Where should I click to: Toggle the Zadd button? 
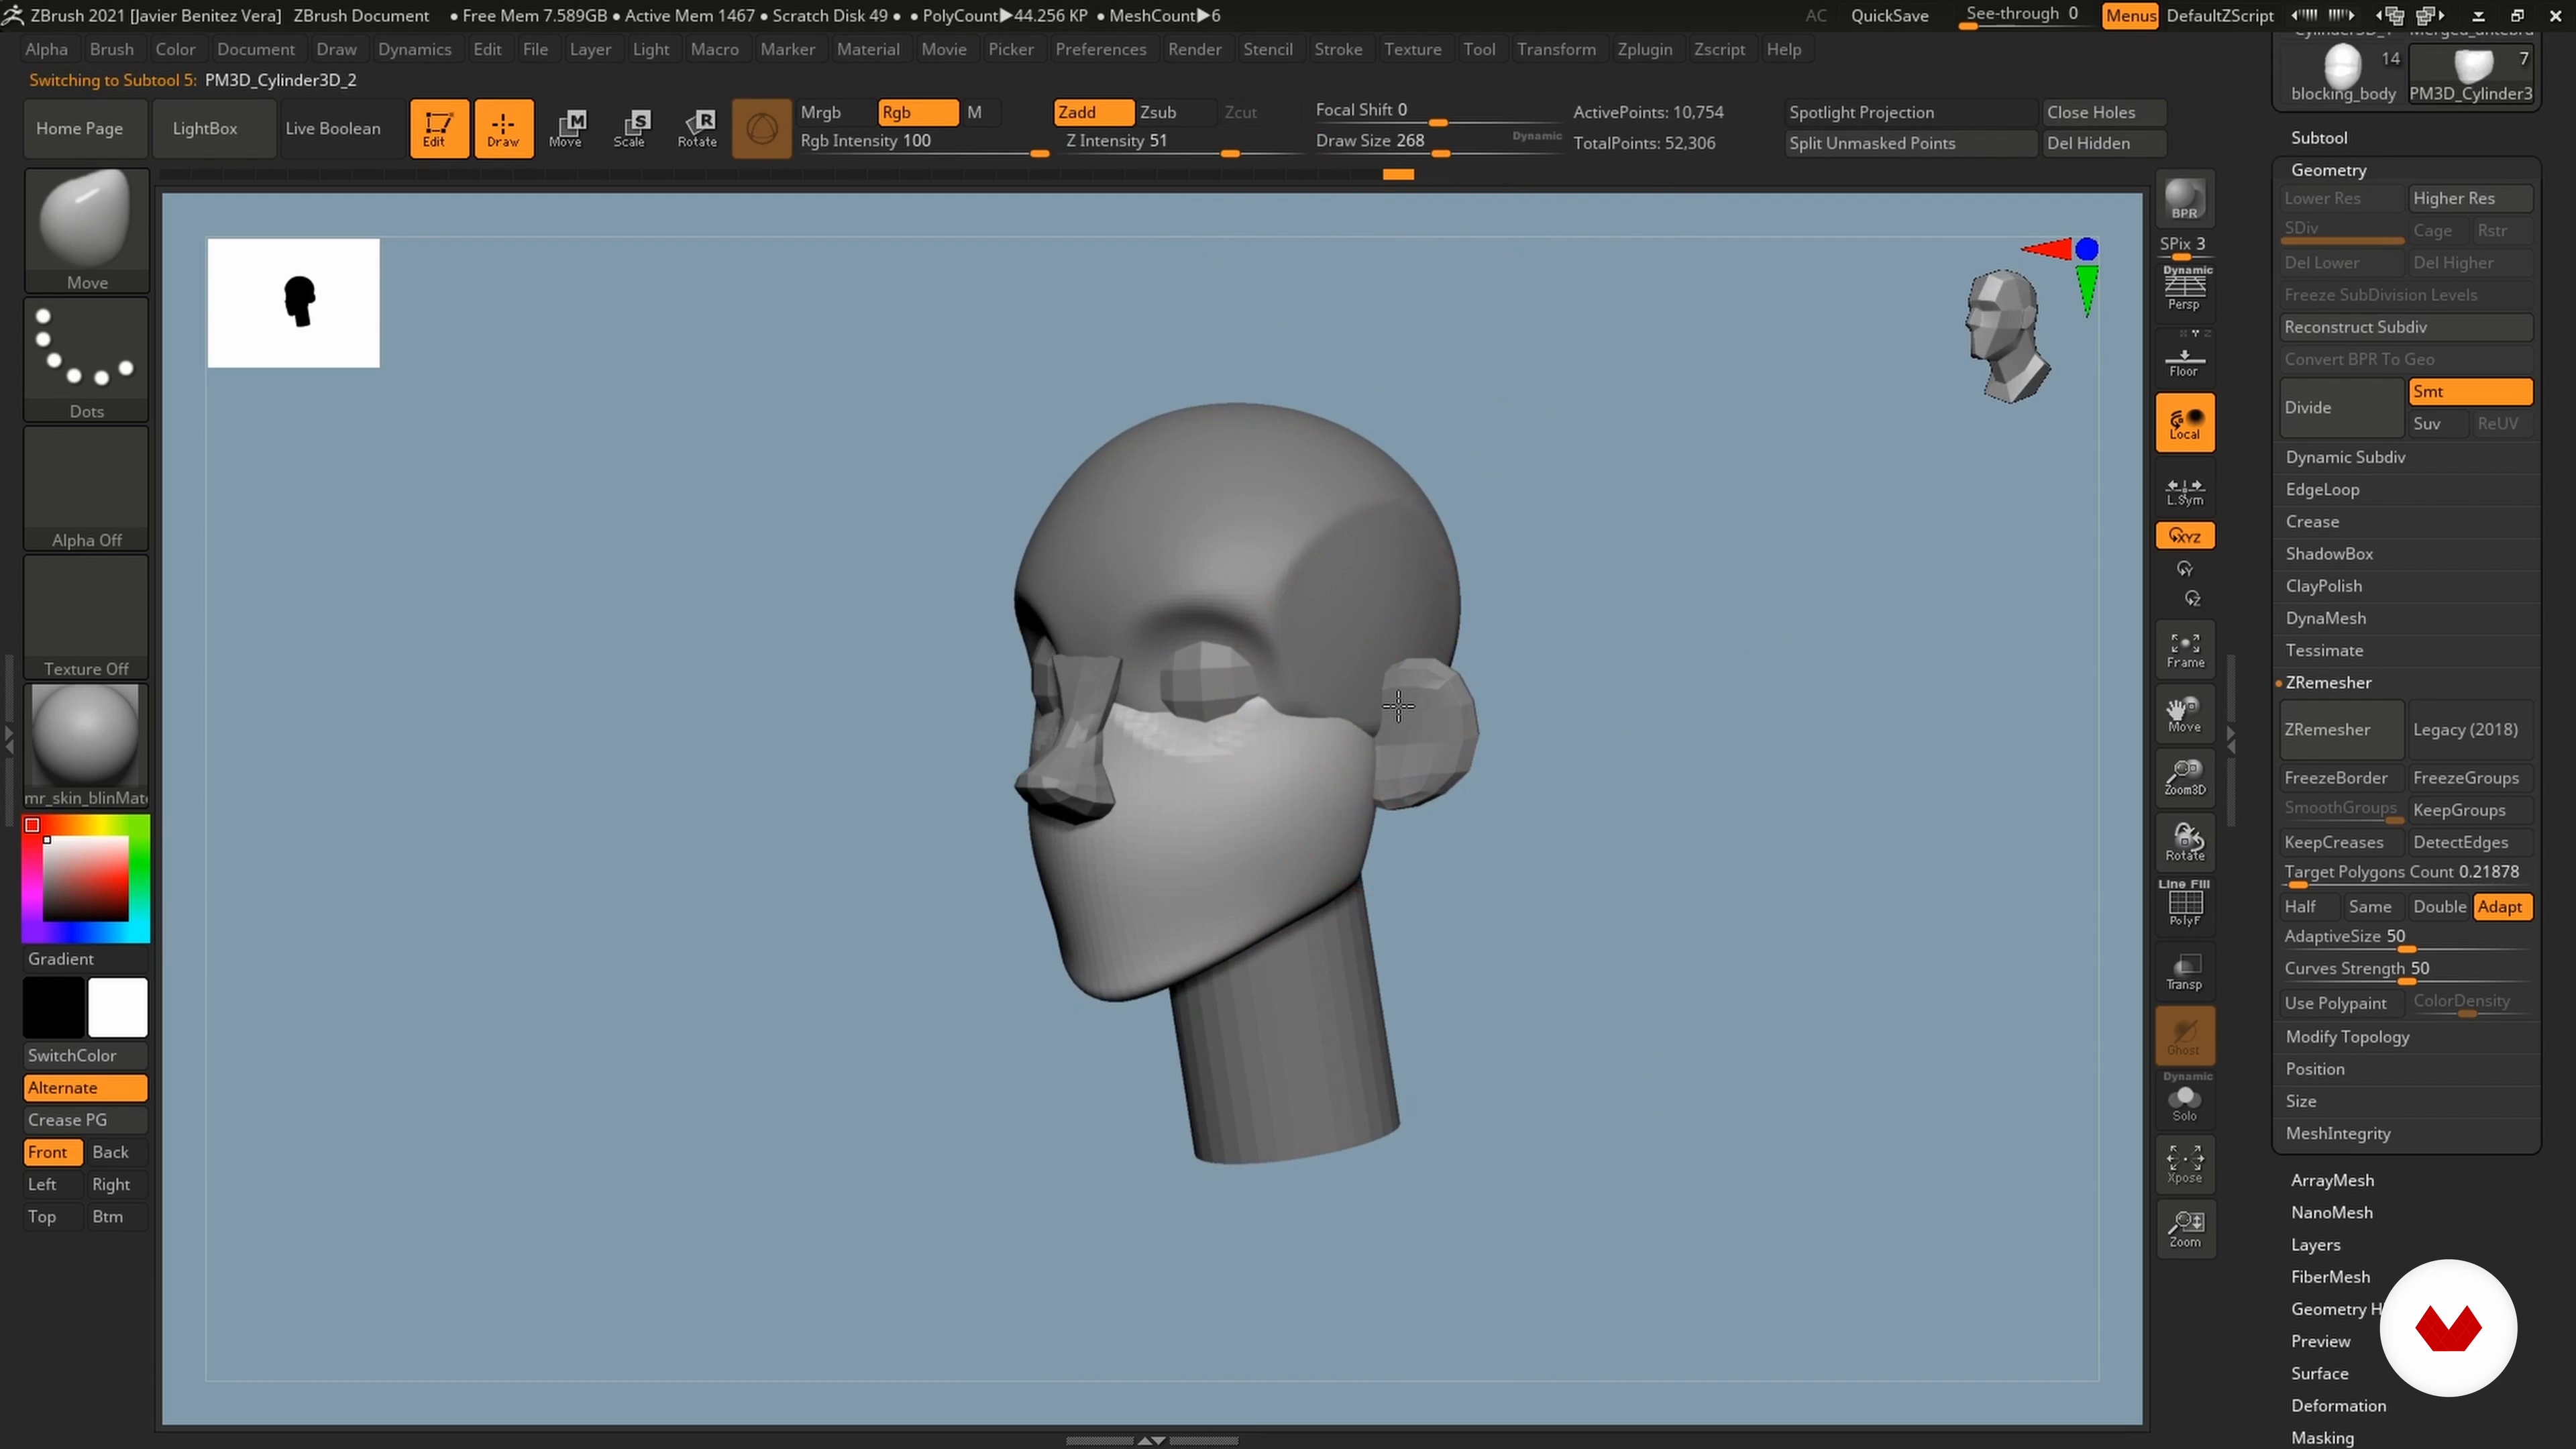1093,112
